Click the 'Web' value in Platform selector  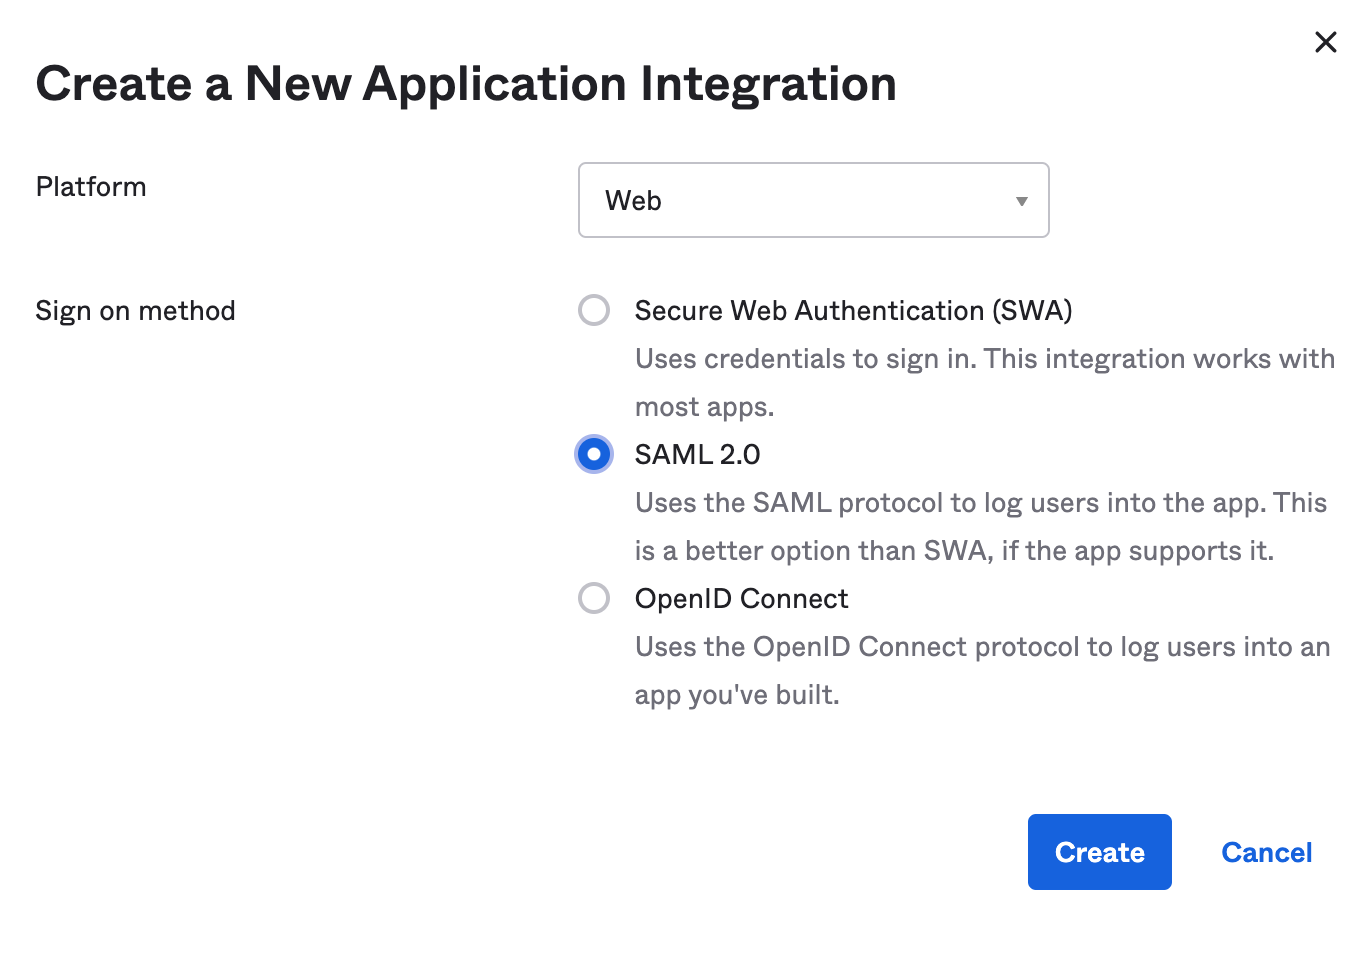coord(634,201)
